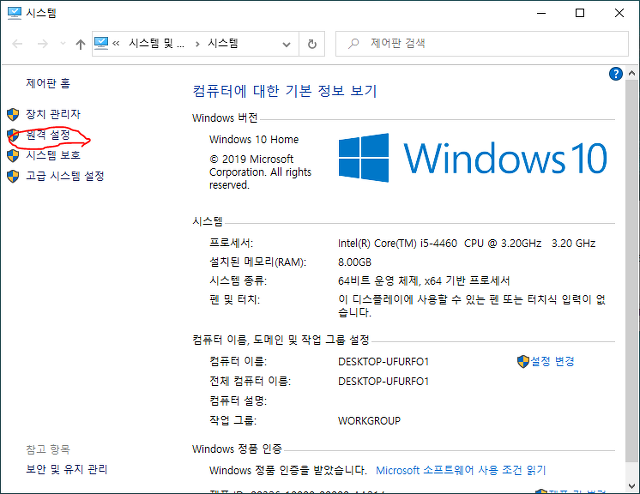This screenshot has width=640, height=494.
Task: Click the scrollbar down arrow
Action: click(x=632, y=486)
